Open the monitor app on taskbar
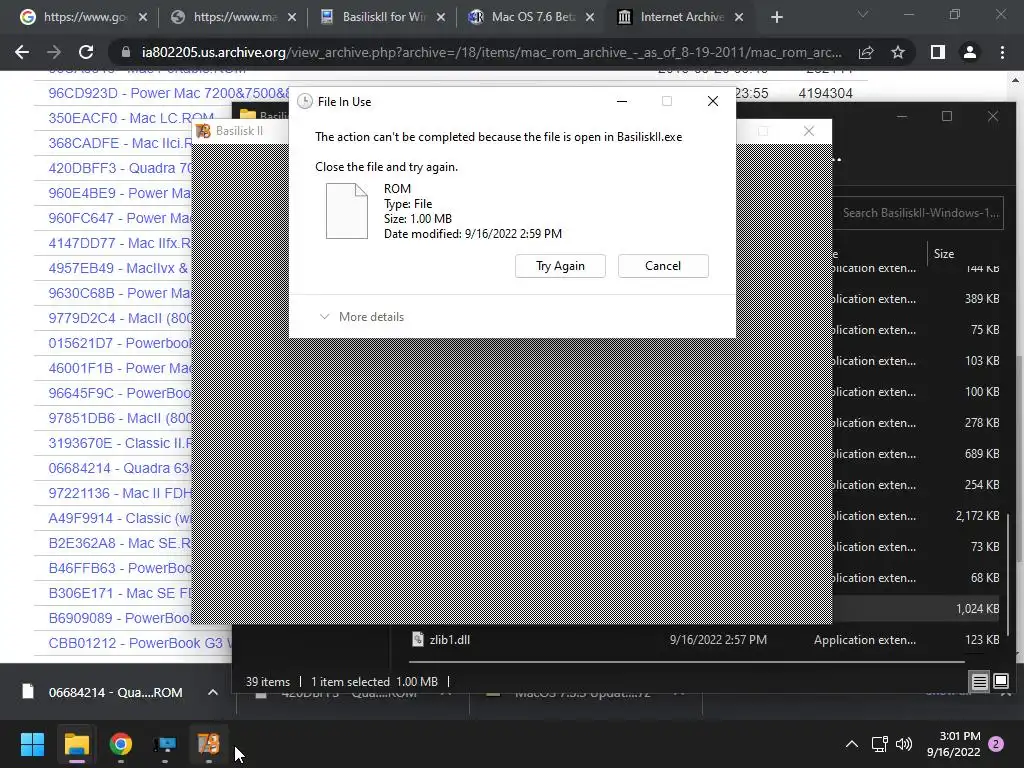 [165, 744]
